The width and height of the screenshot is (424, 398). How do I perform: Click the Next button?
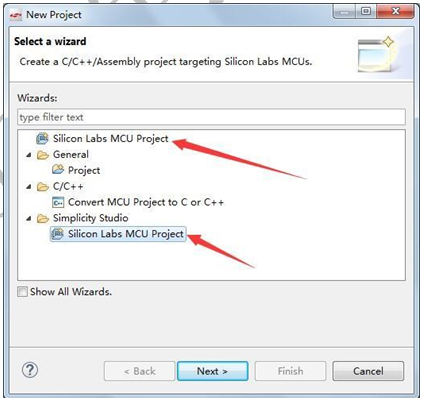tap(213, 371)
